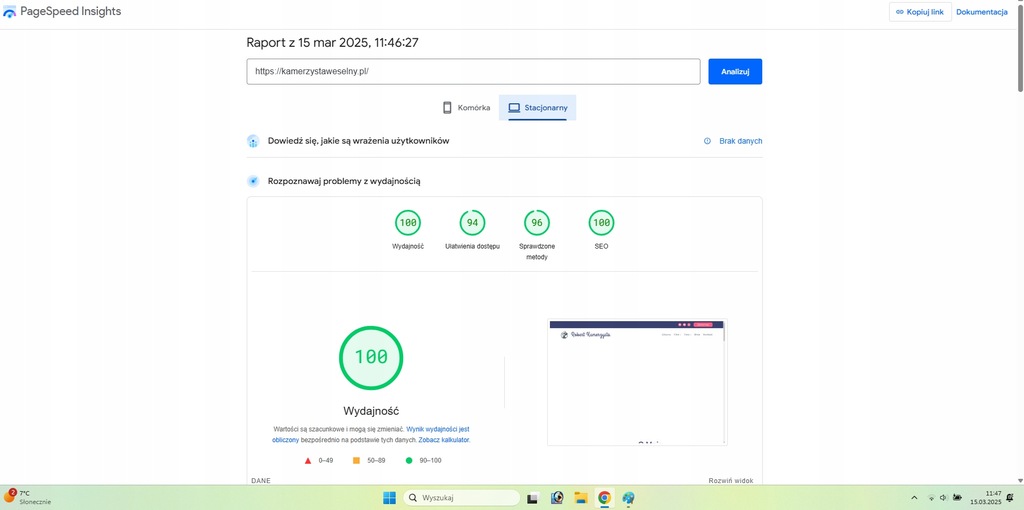Click the Kopiuj link button
This screenshot has height=510, width=1024.
tap(918, 12)
